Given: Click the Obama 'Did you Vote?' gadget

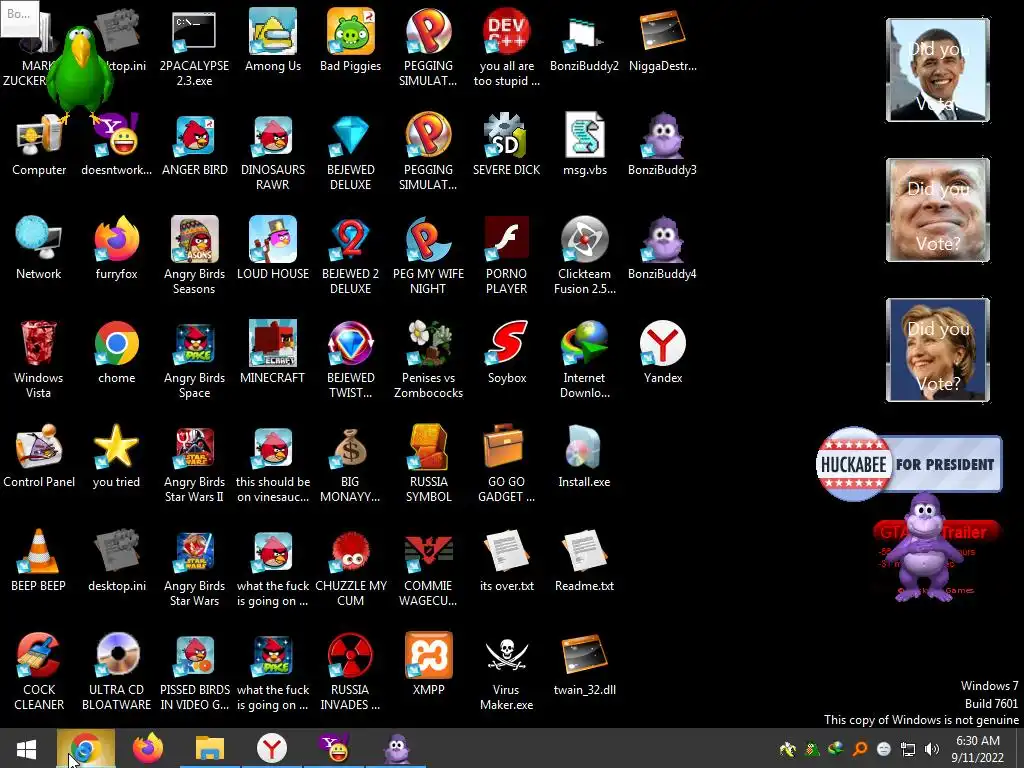Looking at the screenshot, I should (938, 70).
